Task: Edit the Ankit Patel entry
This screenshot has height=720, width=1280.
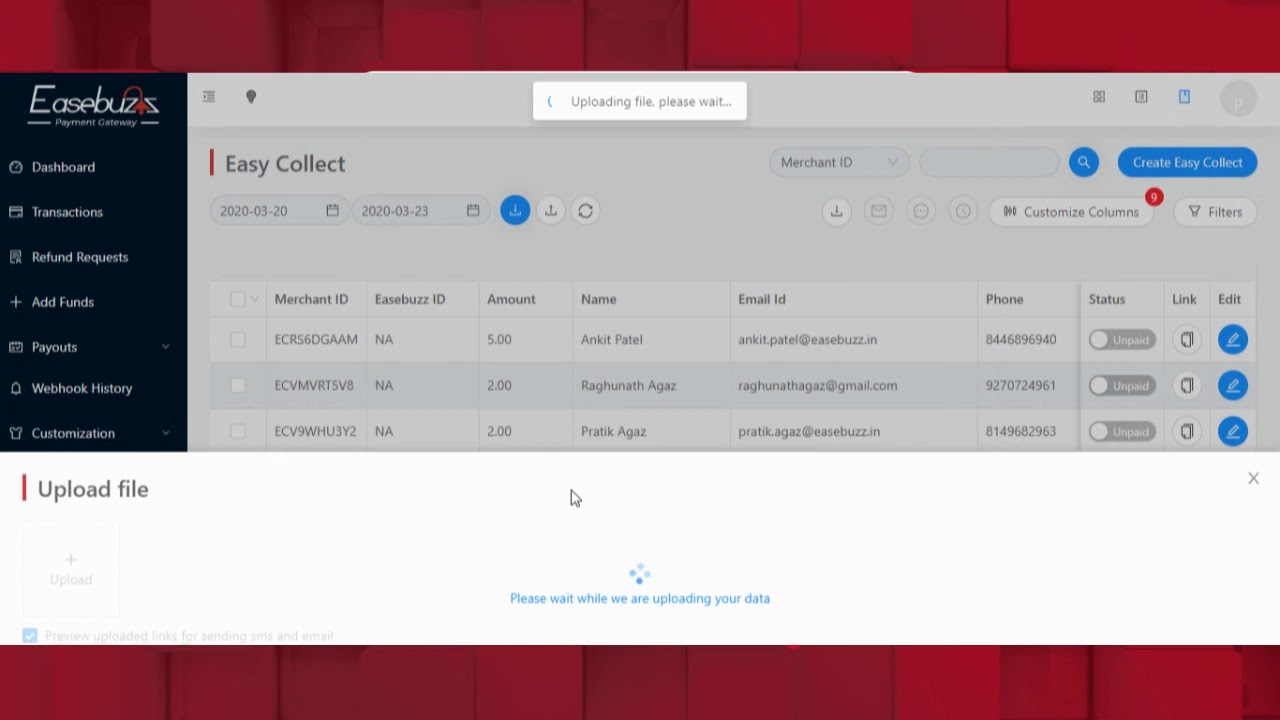Action: pyautogui.click(x=1233, y=340)
